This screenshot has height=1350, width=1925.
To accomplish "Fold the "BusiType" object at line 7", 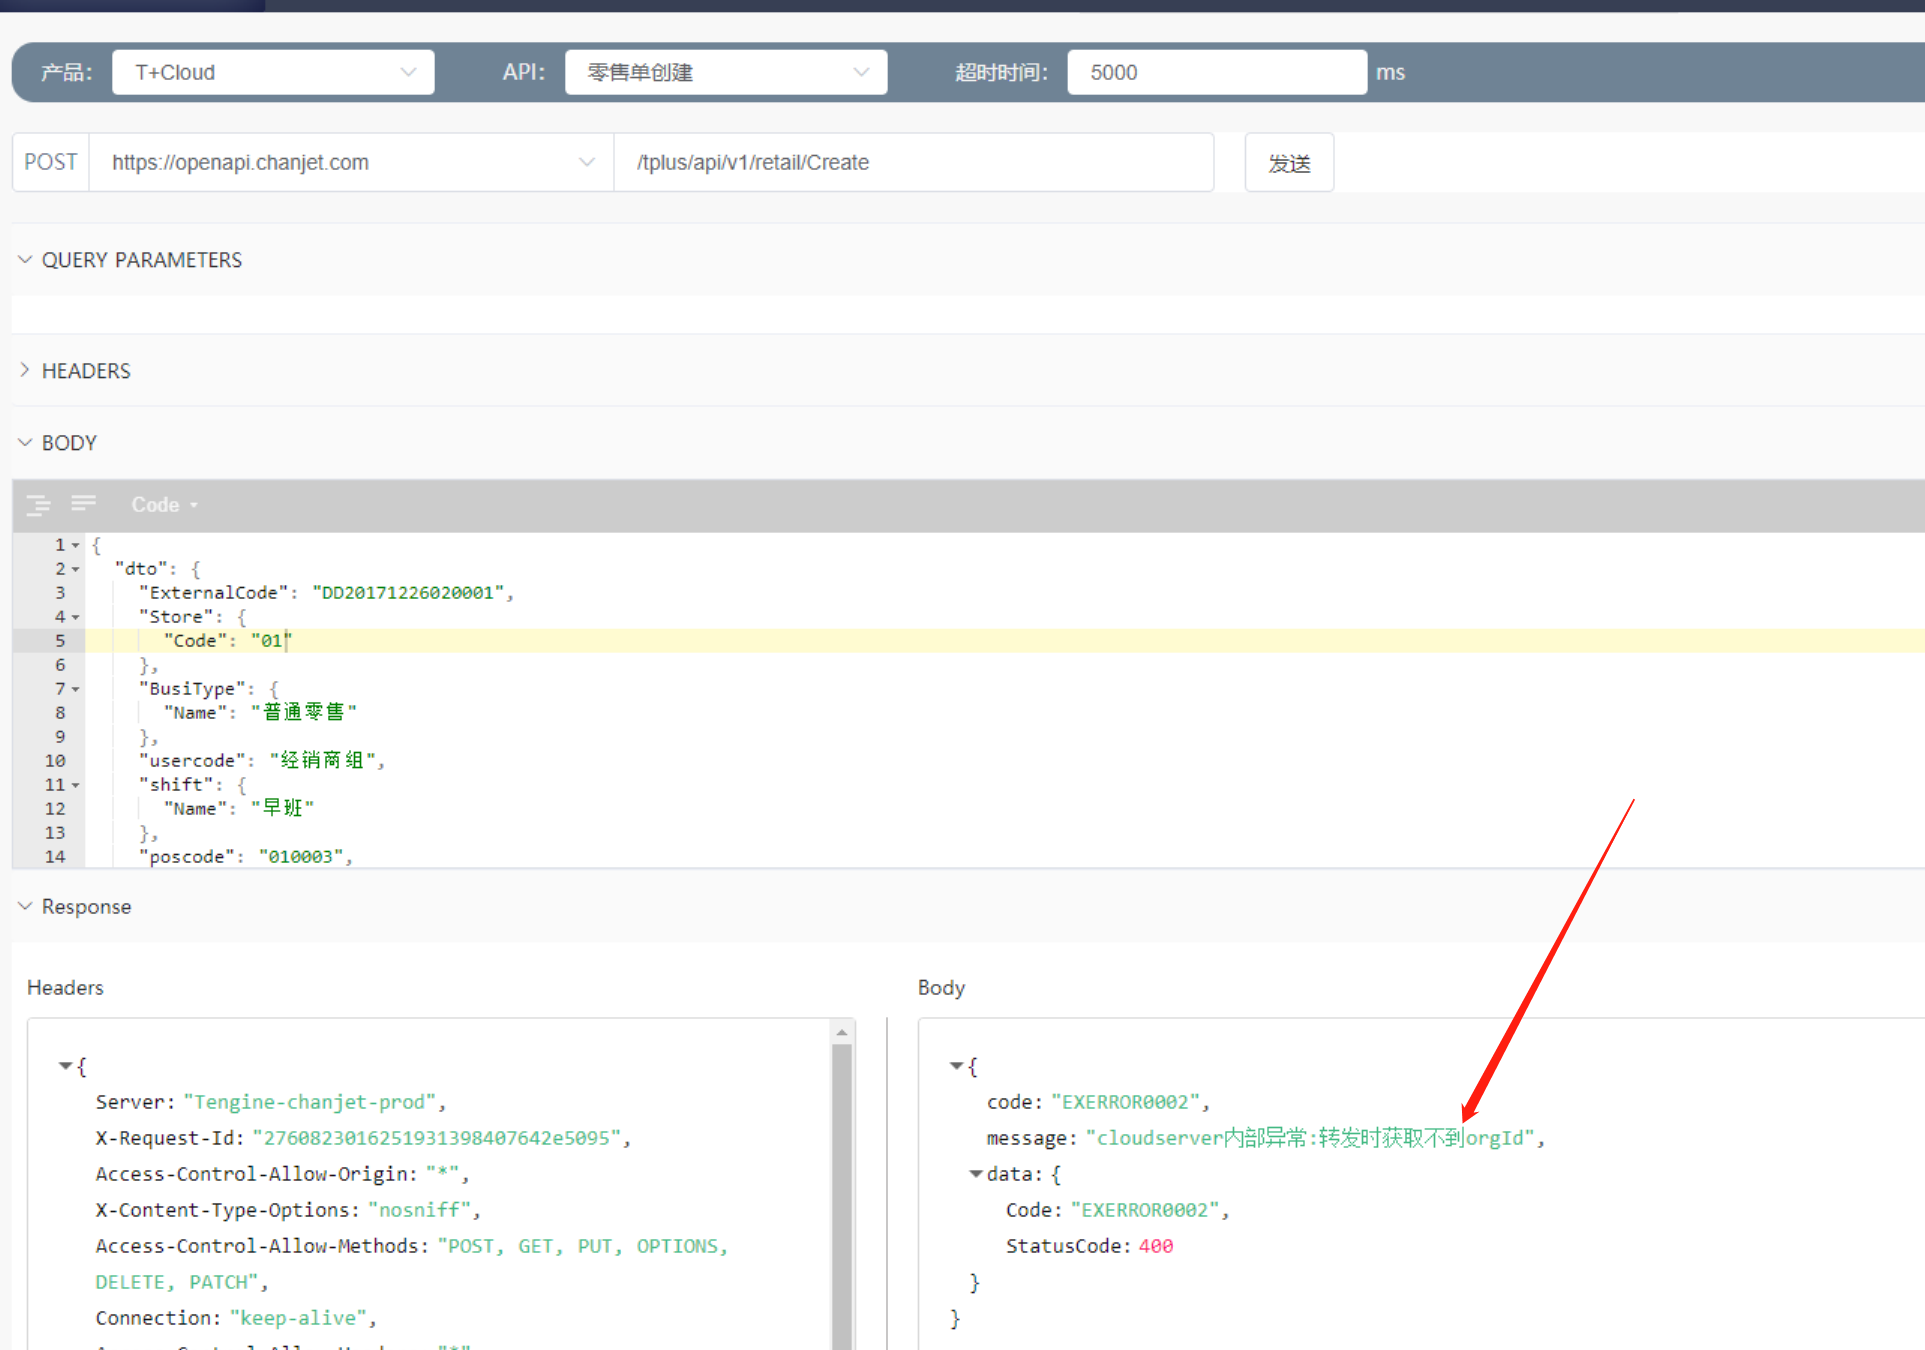I will (x=75, y=689).
